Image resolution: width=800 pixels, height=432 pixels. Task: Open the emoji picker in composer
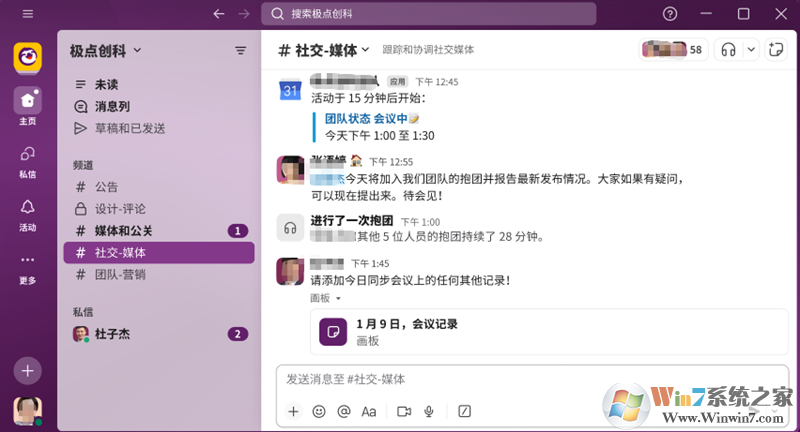point(319,411)
